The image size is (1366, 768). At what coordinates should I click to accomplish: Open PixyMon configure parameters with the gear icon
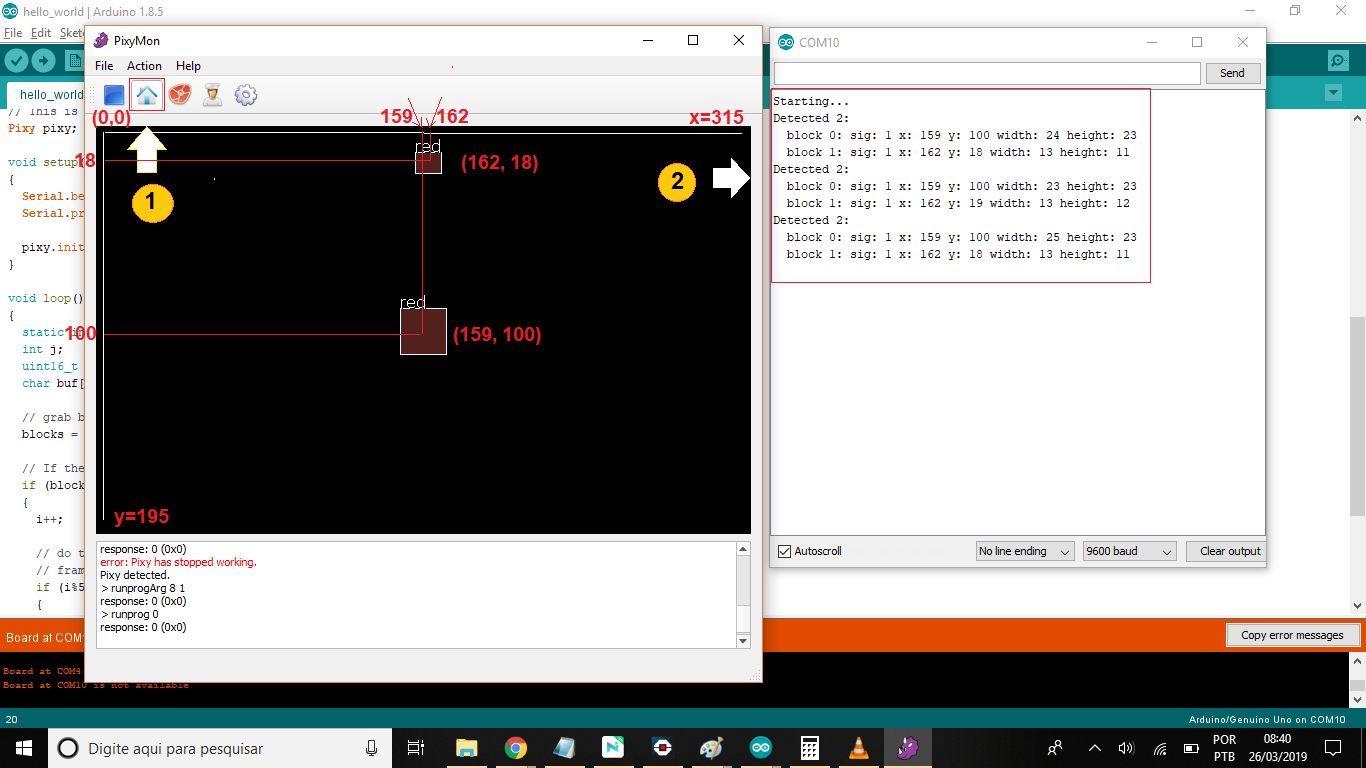click(x=245, y=94)
